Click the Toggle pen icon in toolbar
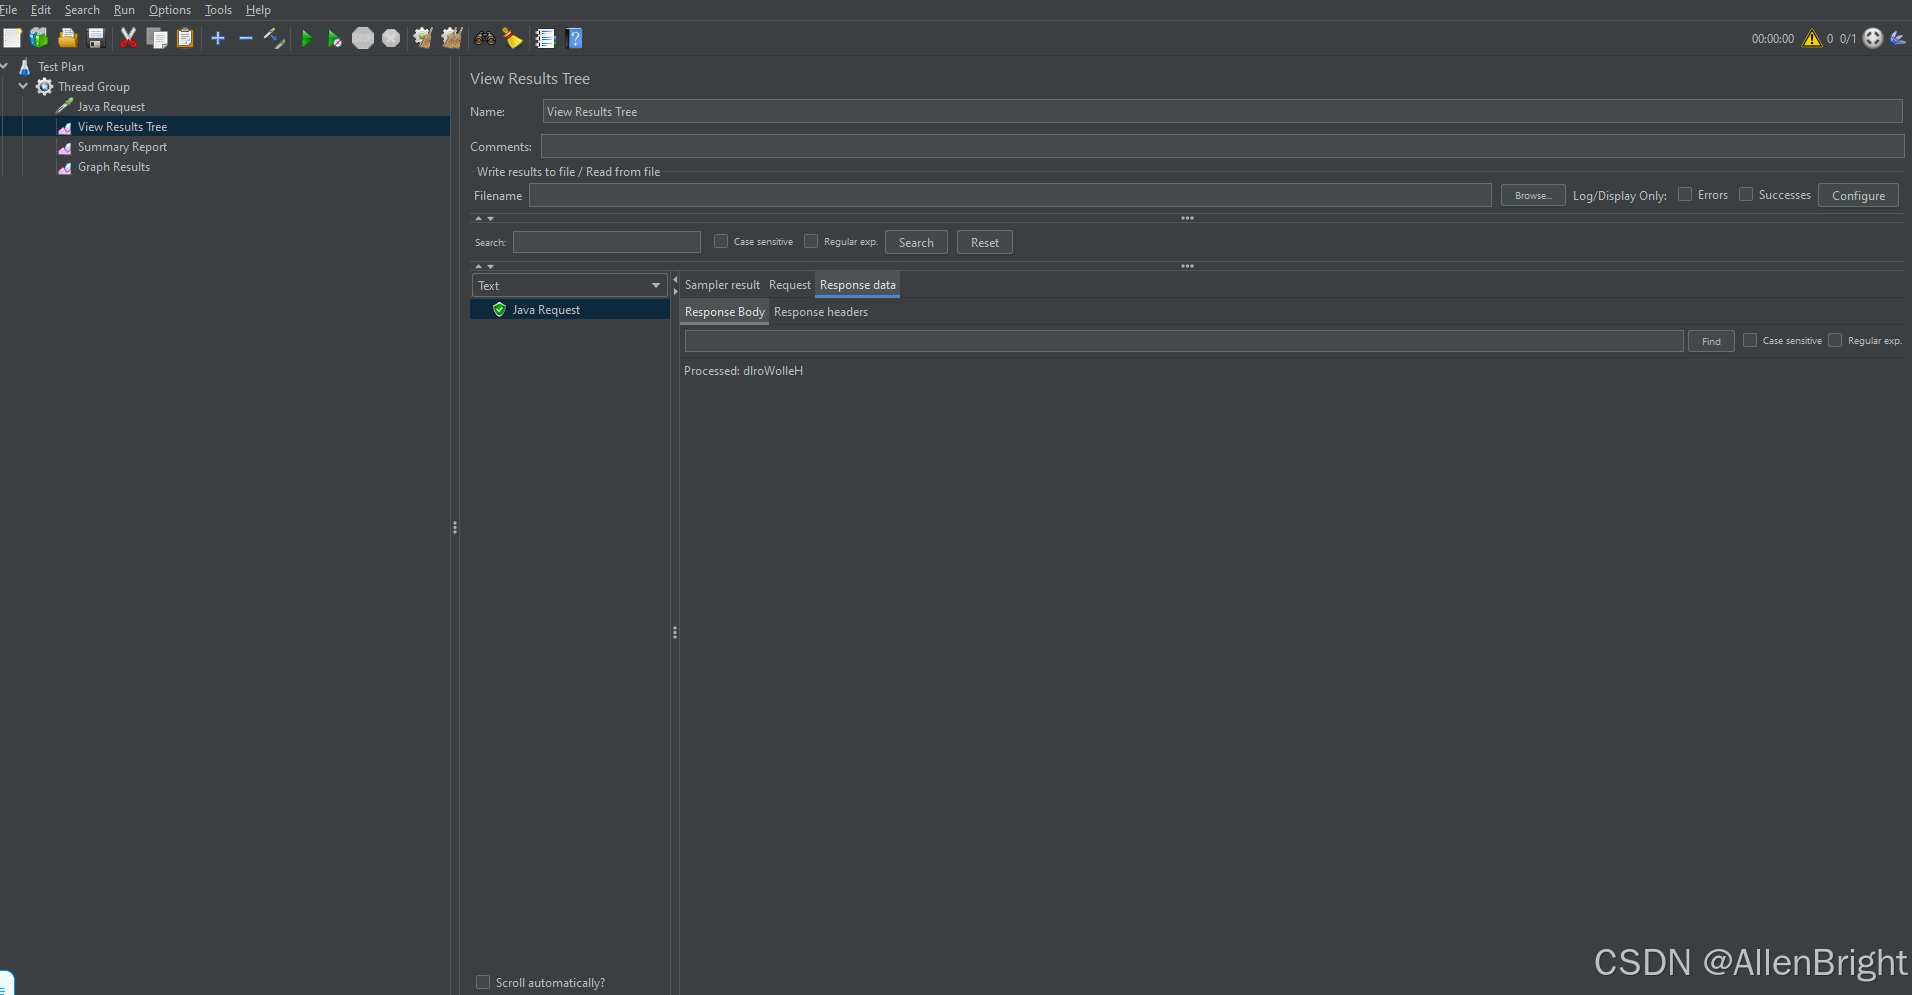Viewport: 1912px width, 995px height. [274, 39]
